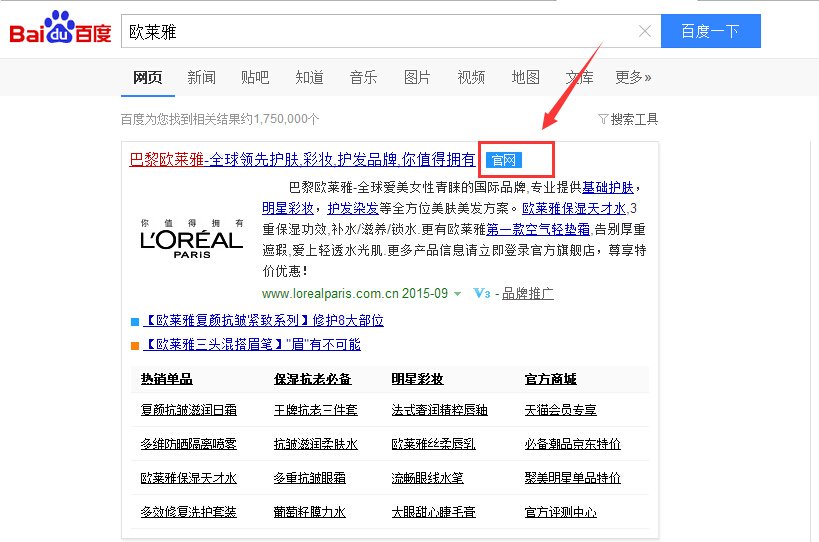Click blue square bullet before 复颜抗皱紧致系列
Image resolution: width=819 pixels, height=542 pixels.
135,321
